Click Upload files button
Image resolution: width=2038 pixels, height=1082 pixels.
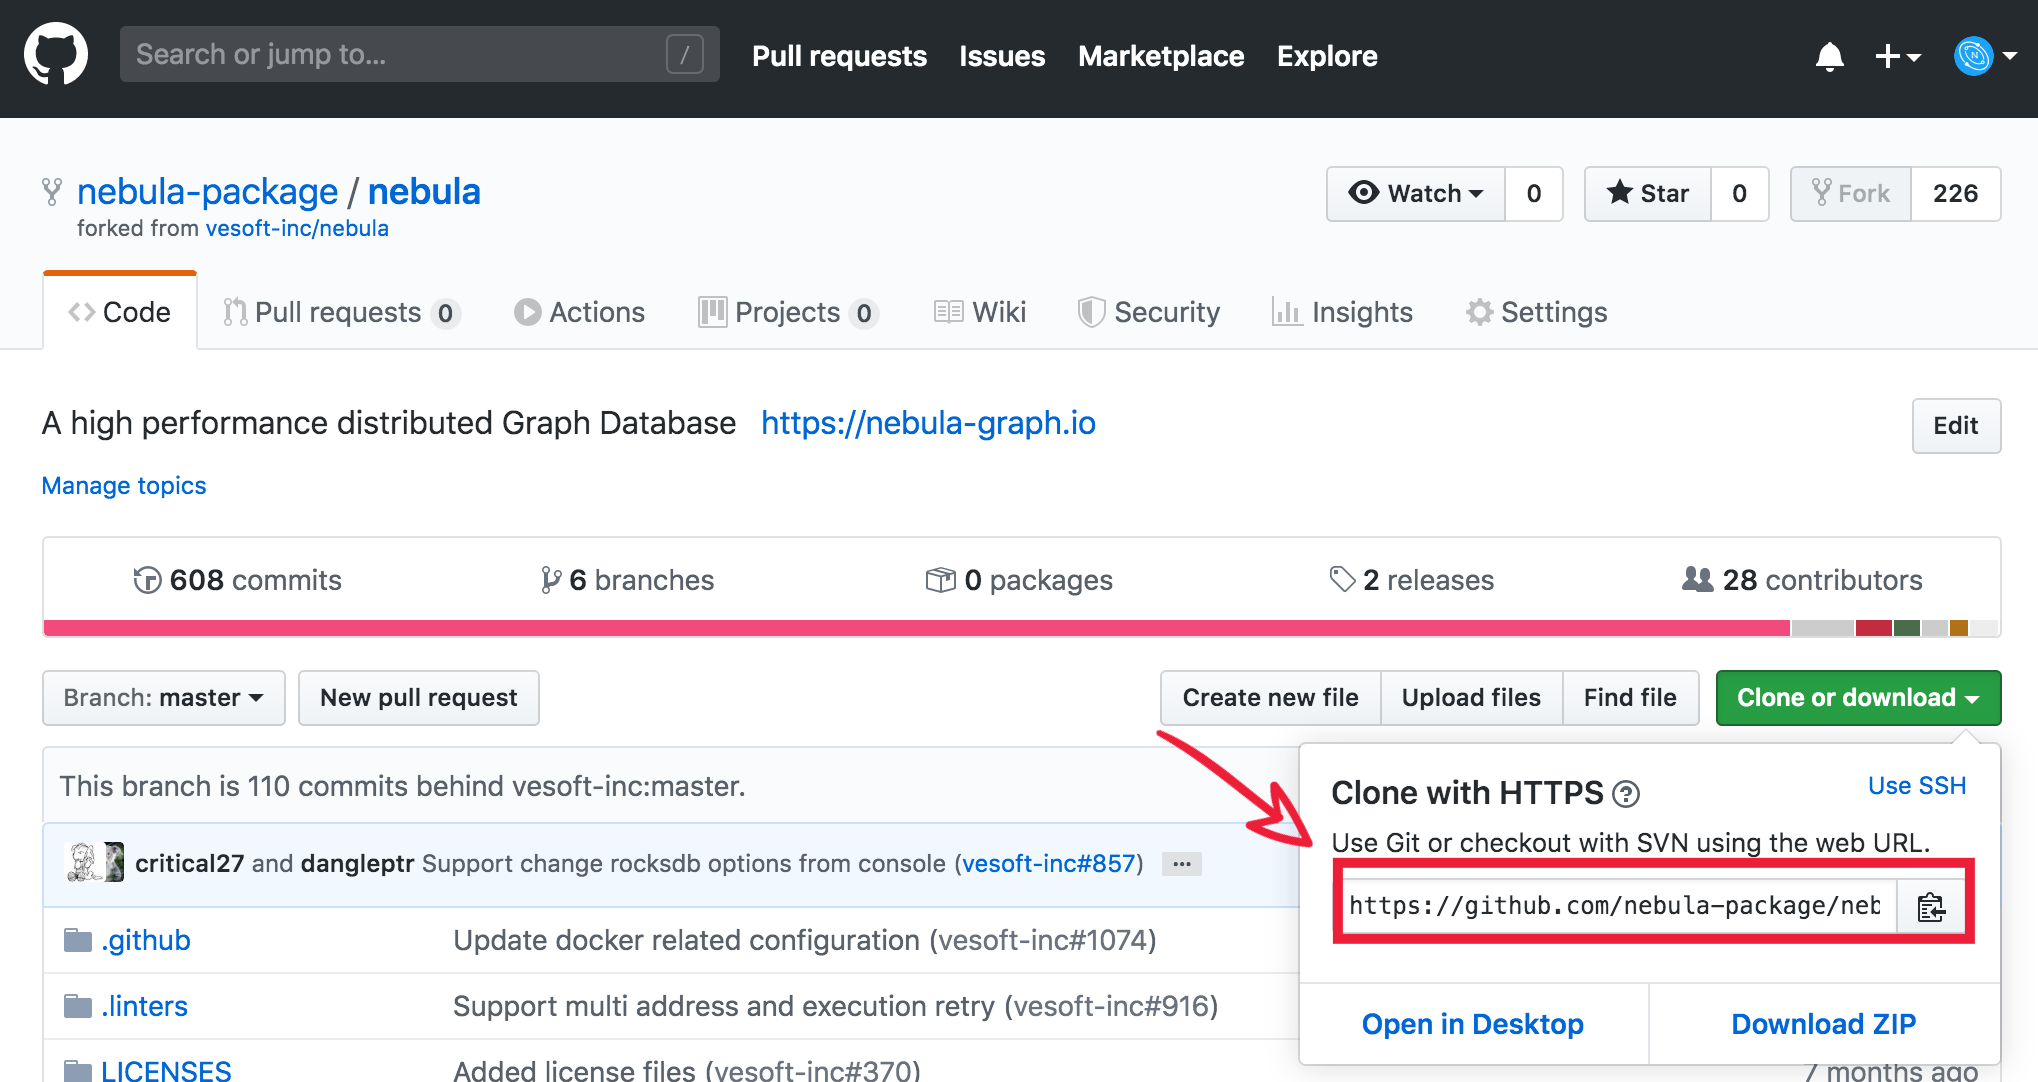(x=1471, y=698)
